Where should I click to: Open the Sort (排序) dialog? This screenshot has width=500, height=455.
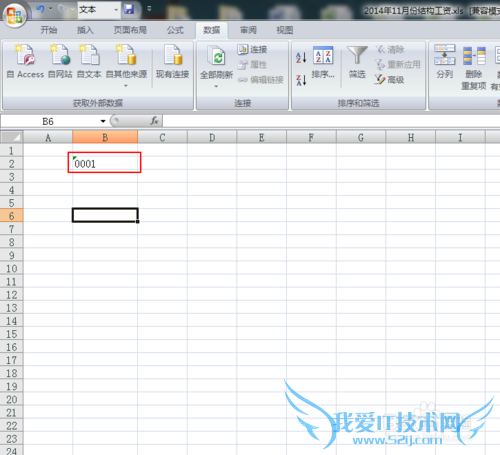[323, 62]
